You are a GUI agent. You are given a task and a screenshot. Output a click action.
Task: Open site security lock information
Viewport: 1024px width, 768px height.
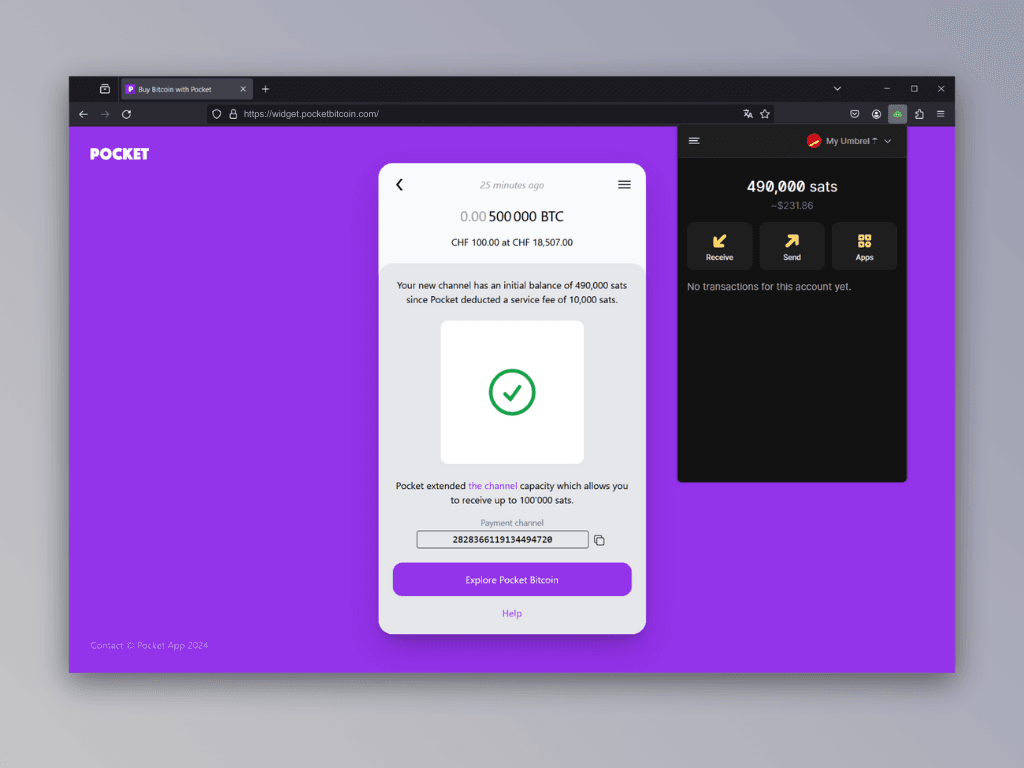click(233, 114)
